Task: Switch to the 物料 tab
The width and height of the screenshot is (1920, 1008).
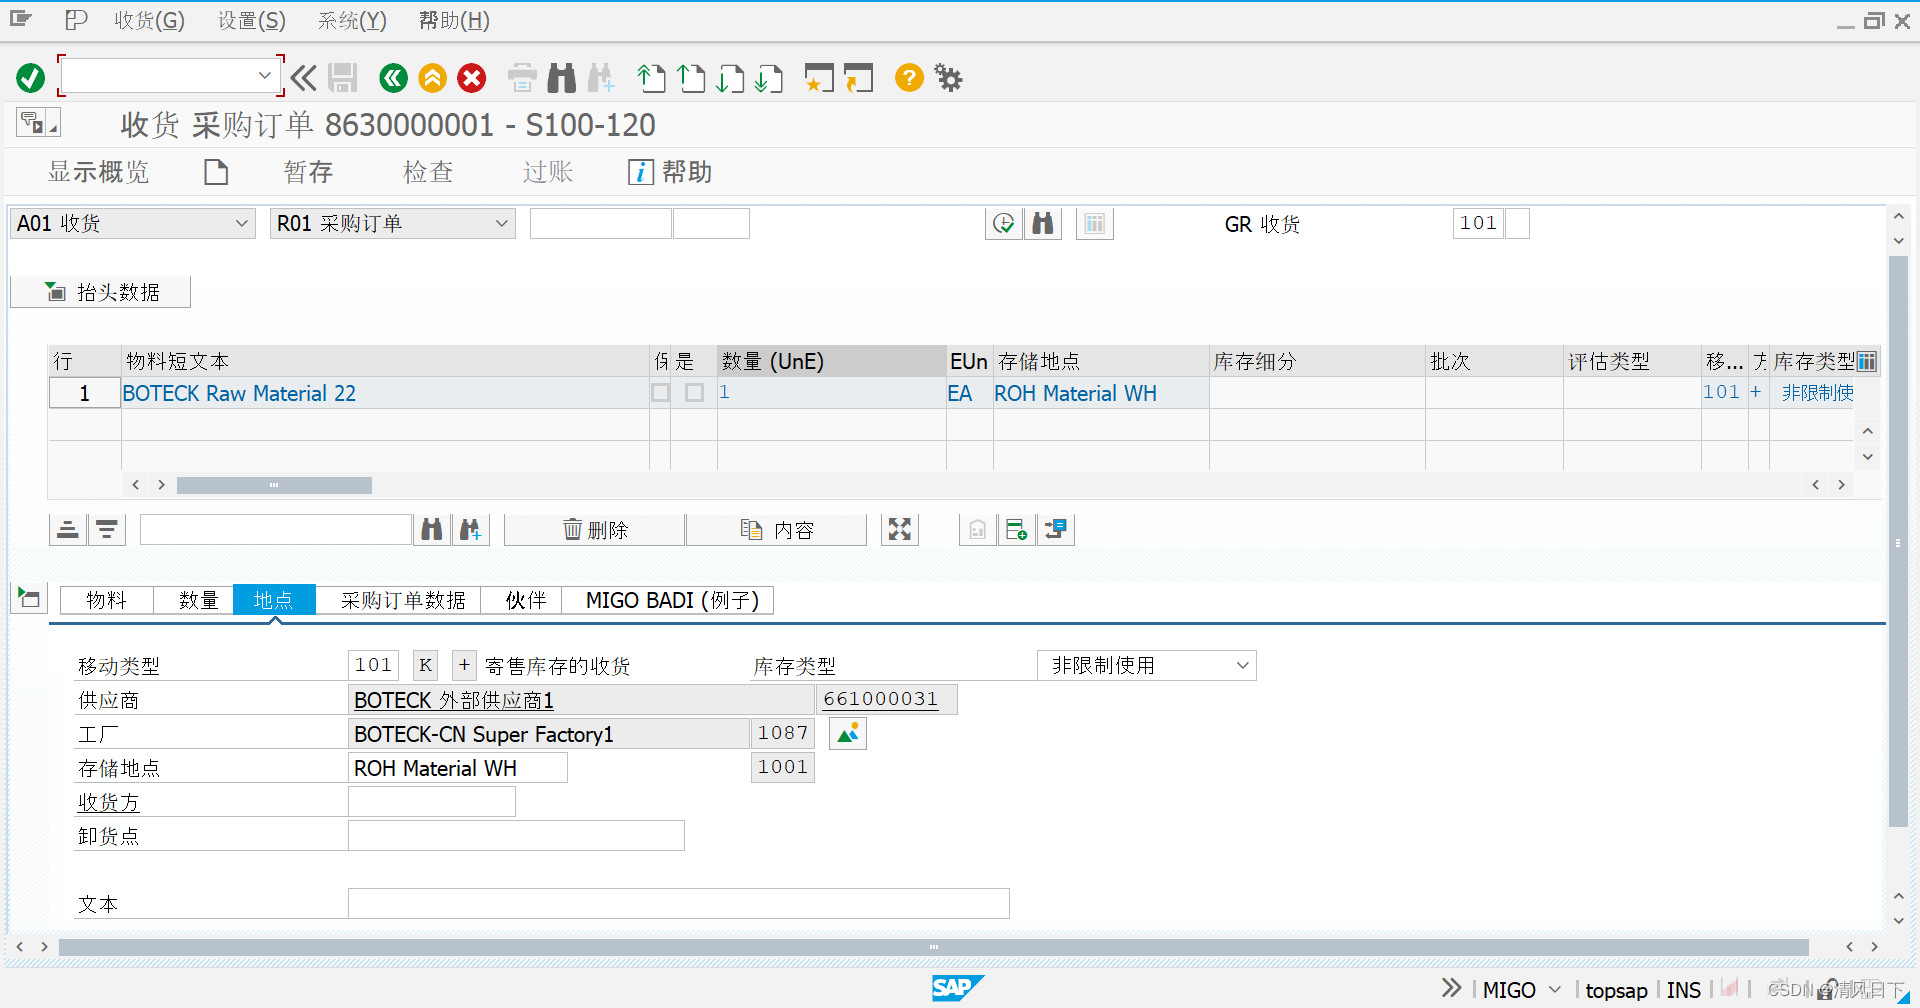Action: [107, 600]
